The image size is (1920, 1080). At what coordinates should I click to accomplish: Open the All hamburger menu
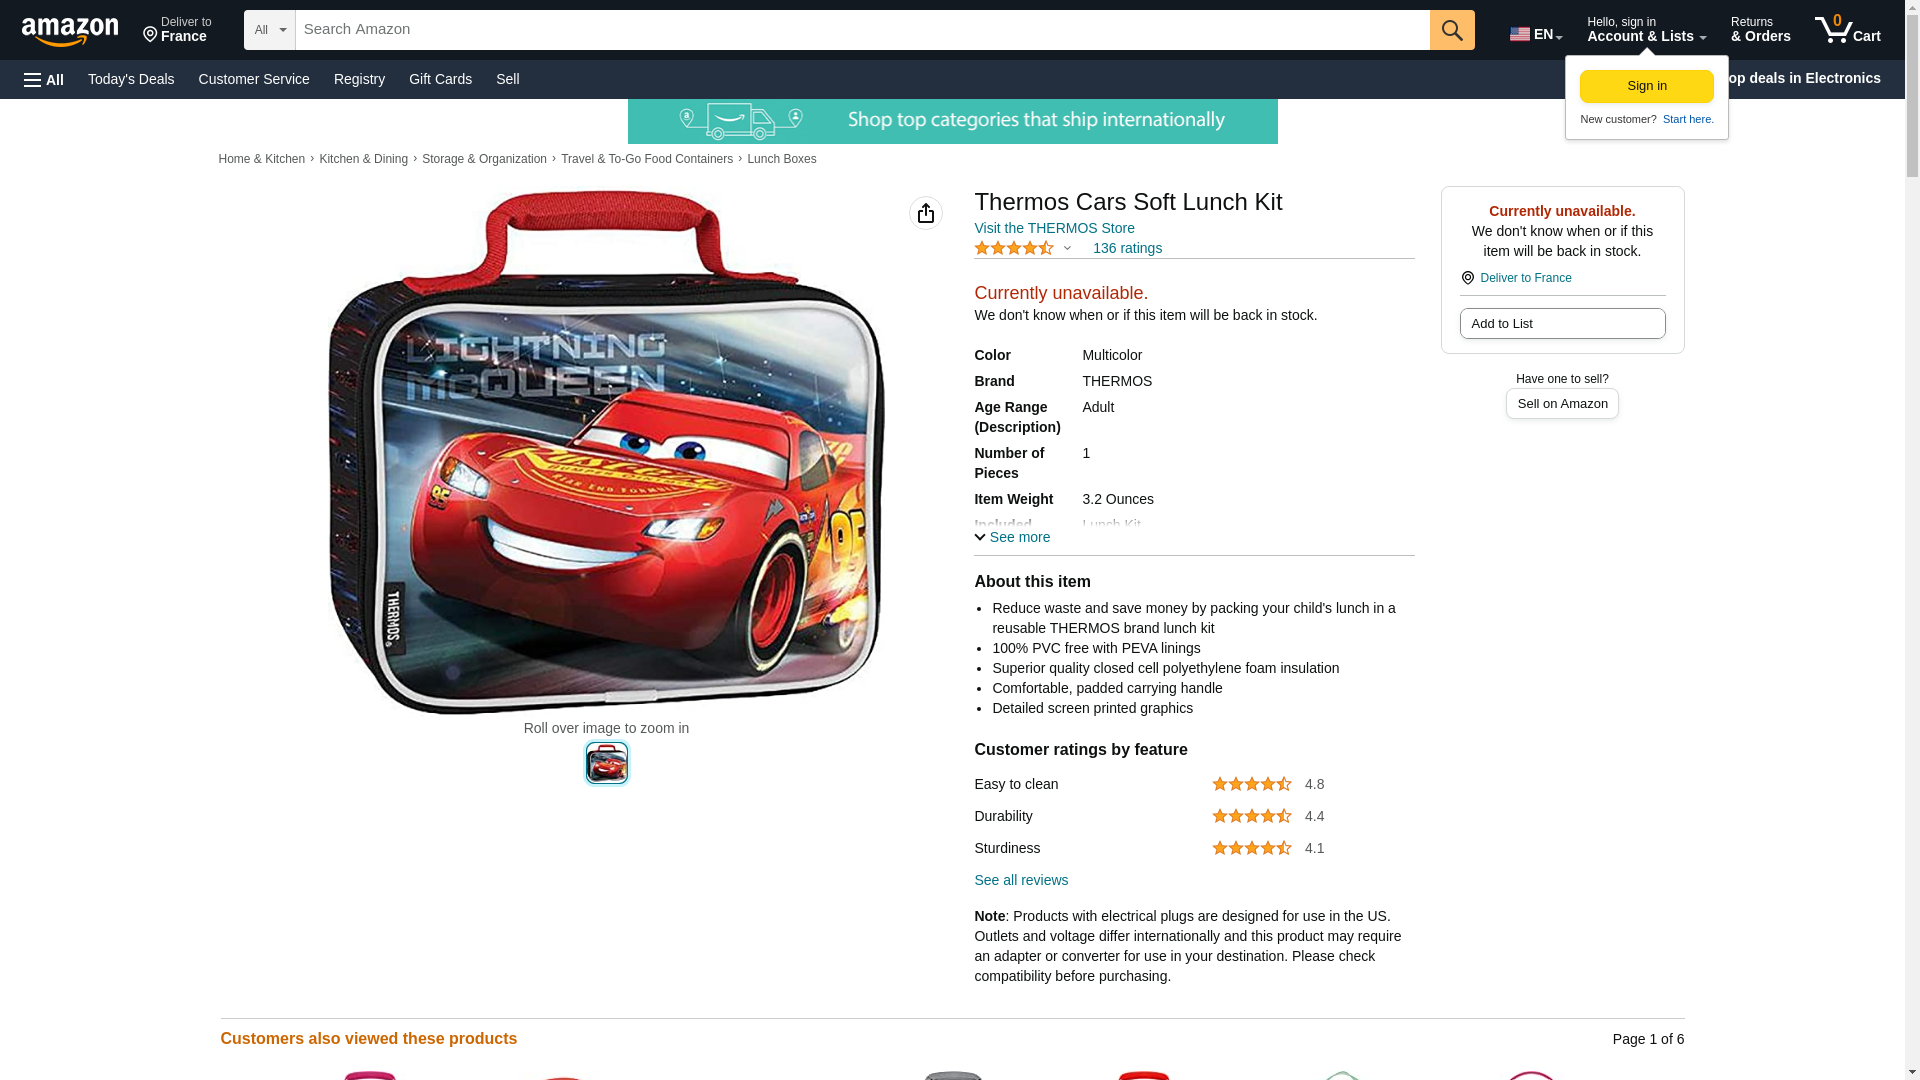[44, 80]
